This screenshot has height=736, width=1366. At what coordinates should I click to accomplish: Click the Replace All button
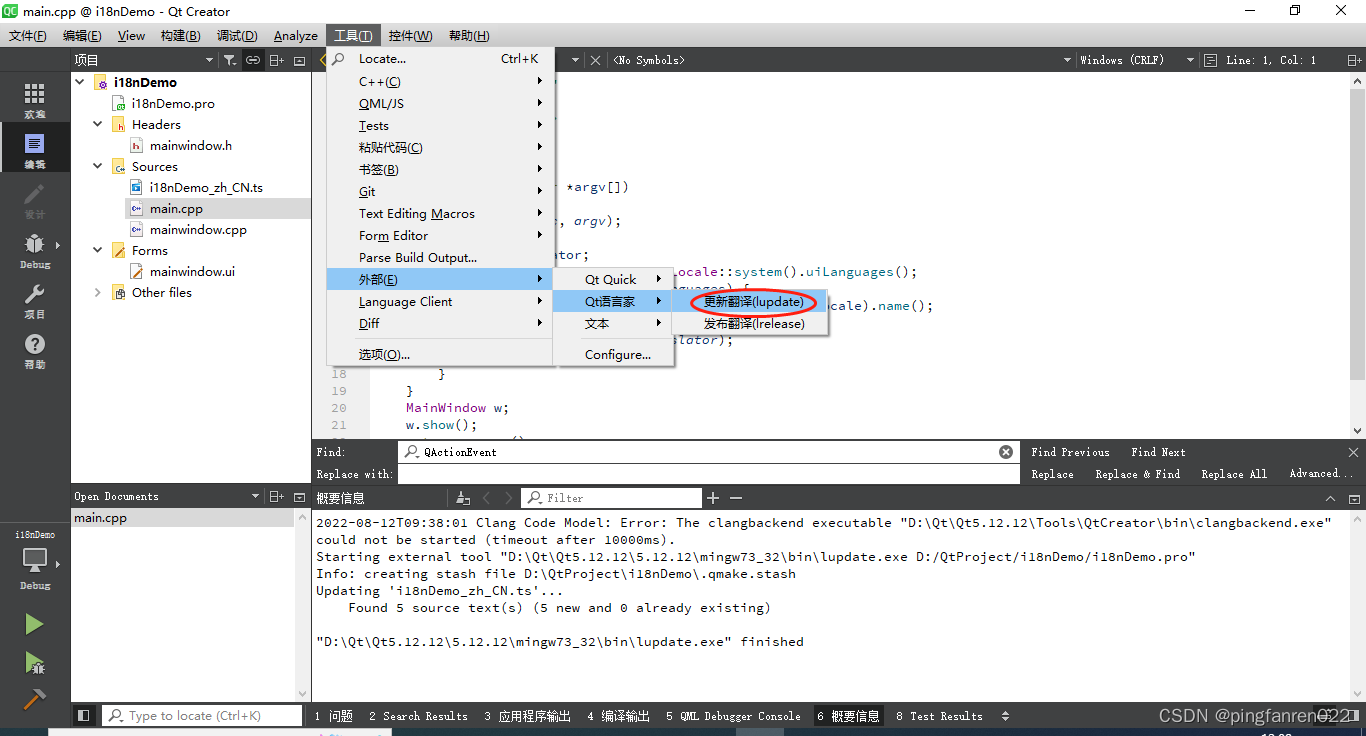tap(1233, 474)
